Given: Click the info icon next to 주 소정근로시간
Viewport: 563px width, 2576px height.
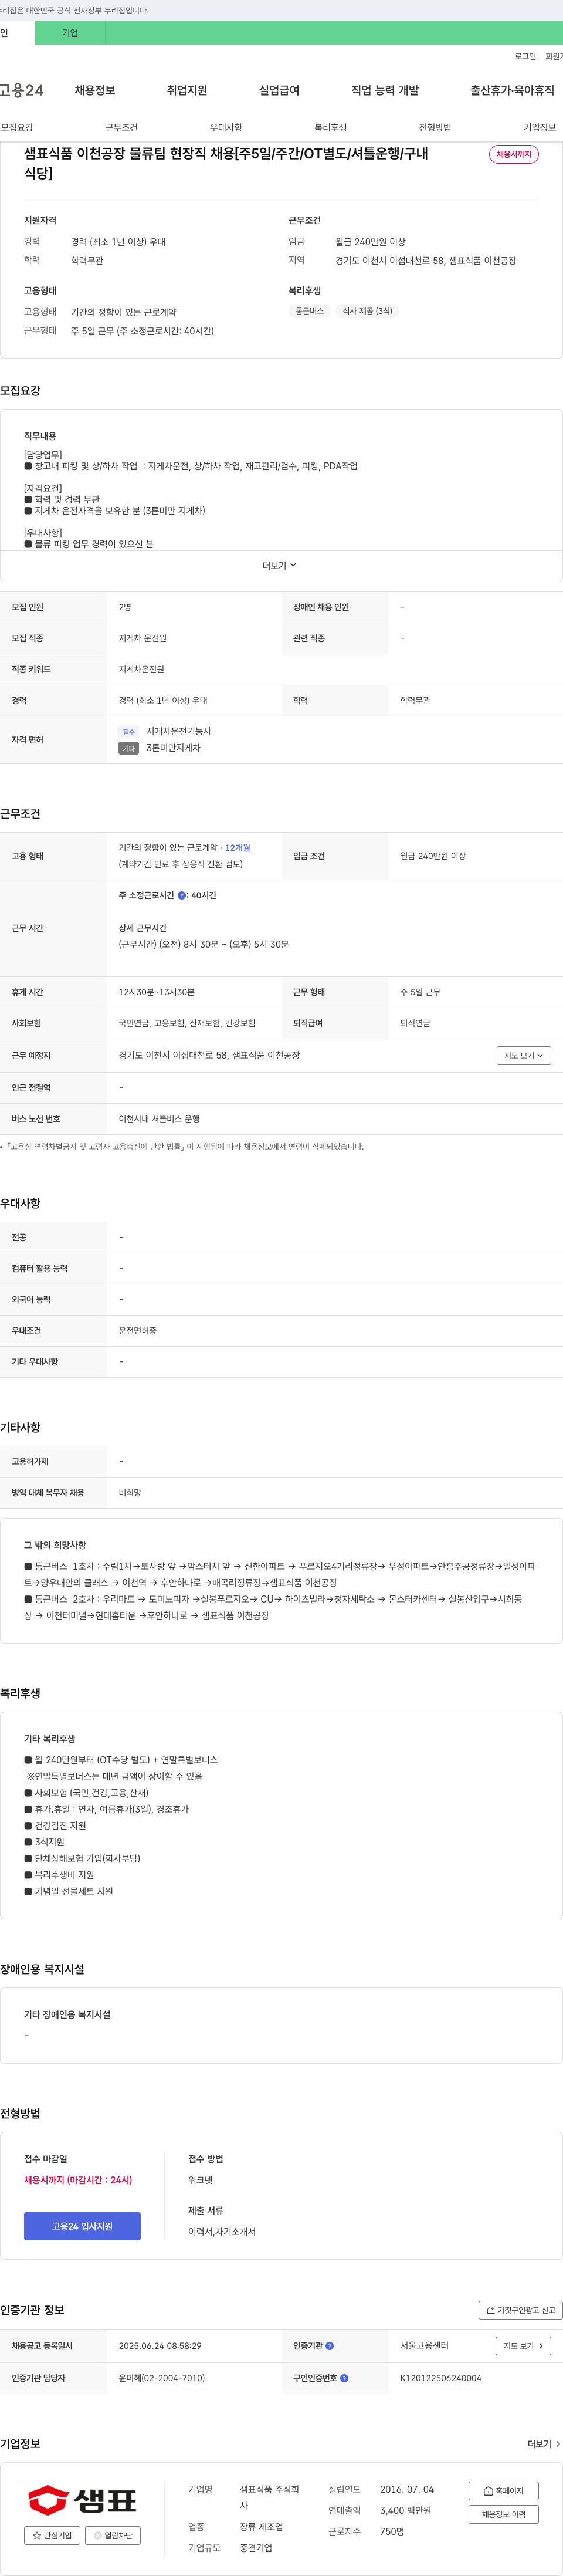Looking at the screenshot, I should tap(182, 896).
